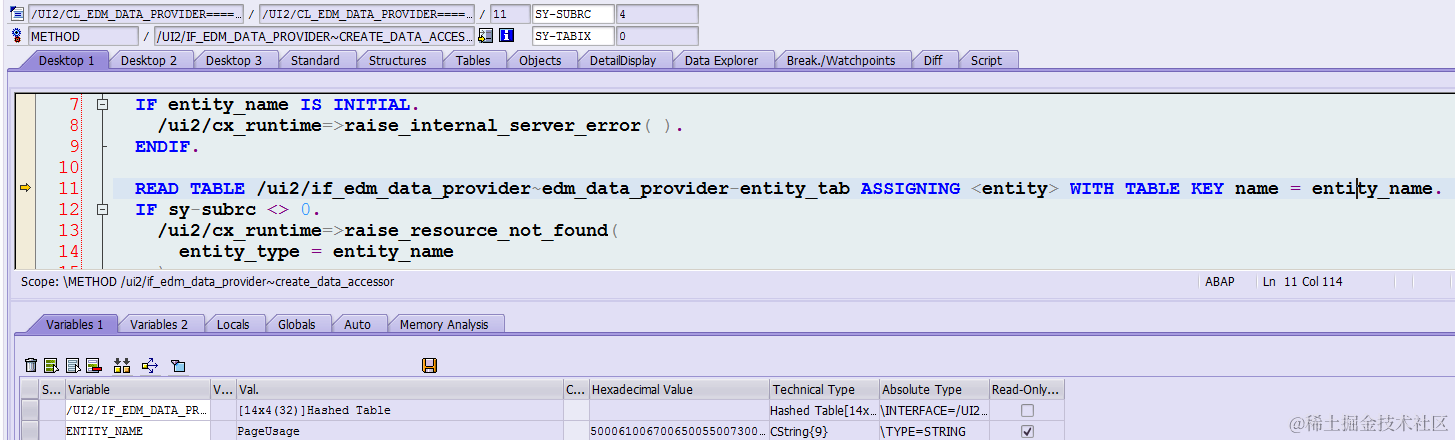Open the Objects tab
Screen dimensions: 1455x440
click(x=540, y=60)
